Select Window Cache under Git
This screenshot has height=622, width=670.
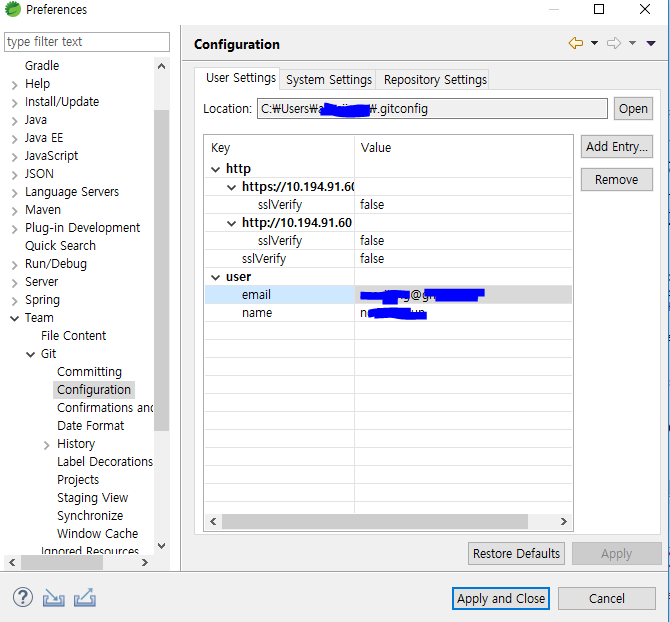tap(97, 534)
